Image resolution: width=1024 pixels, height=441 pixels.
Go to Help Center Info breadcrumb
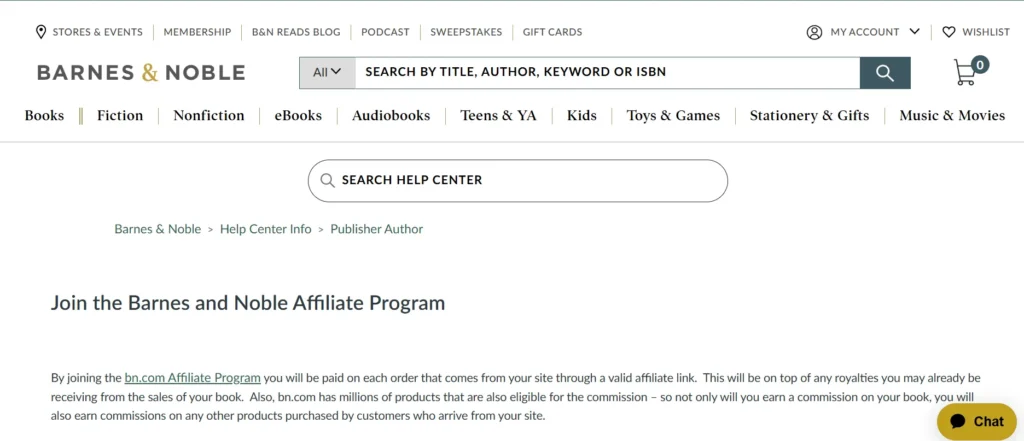pyautogui.click(x=266, y=229)
